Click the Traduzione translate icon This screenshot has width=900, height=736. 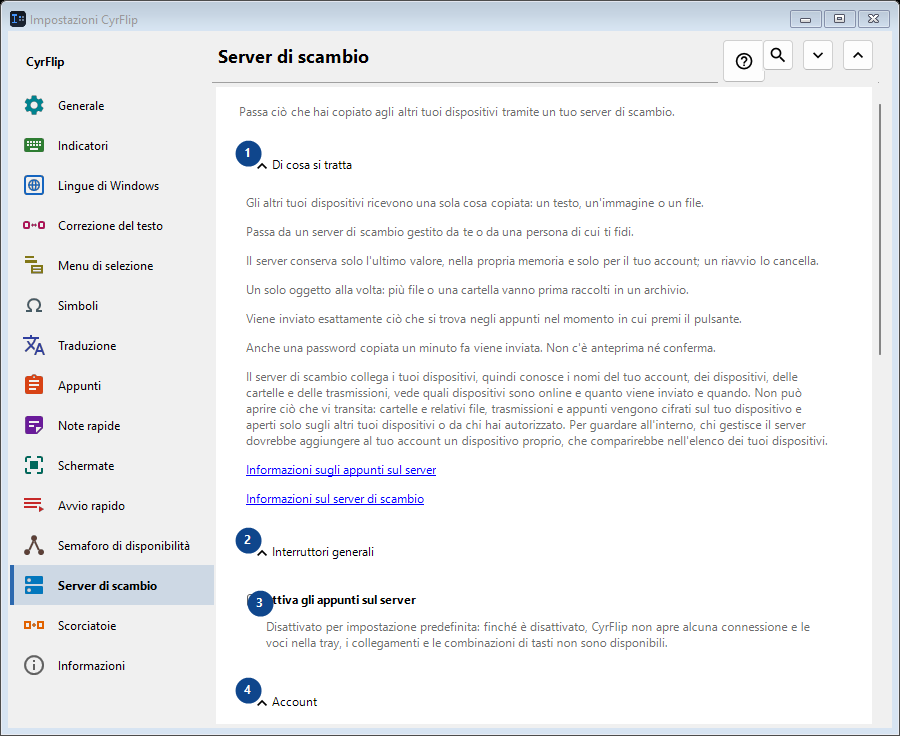(34, 345)
